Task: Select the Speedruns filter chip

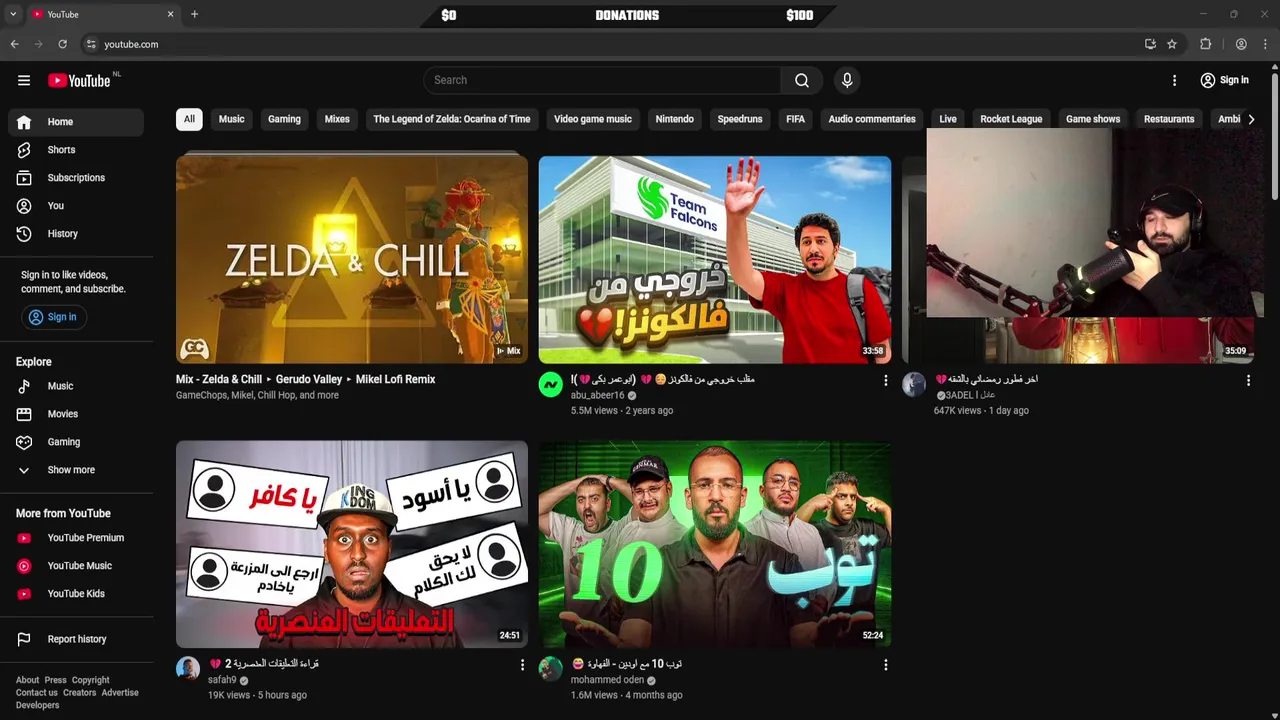Action: 740,119
